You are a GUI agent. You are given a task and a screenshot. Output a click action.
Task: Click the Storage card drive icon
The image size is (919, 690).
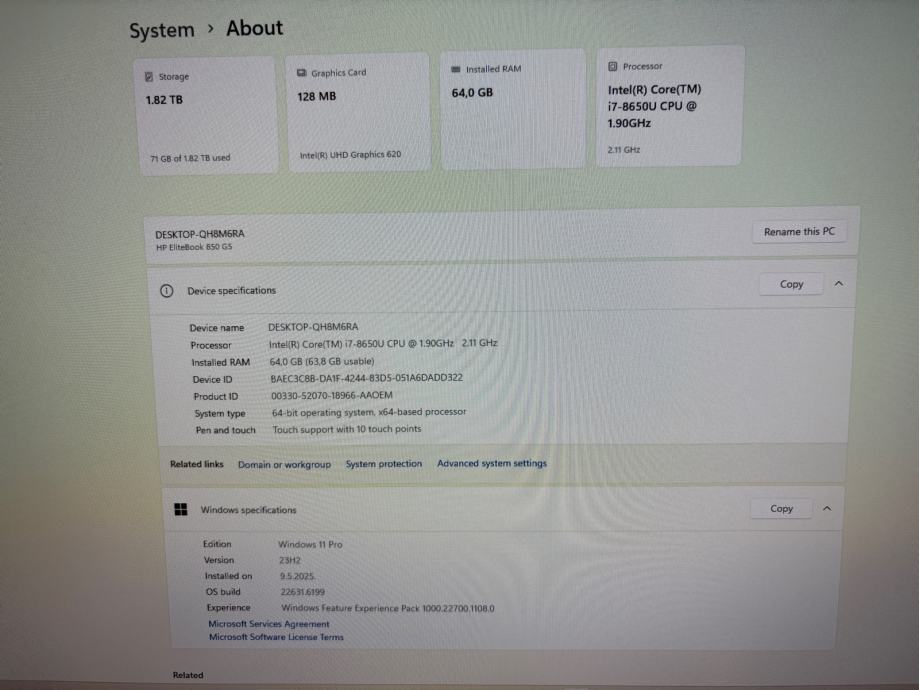tap(149, 77)
